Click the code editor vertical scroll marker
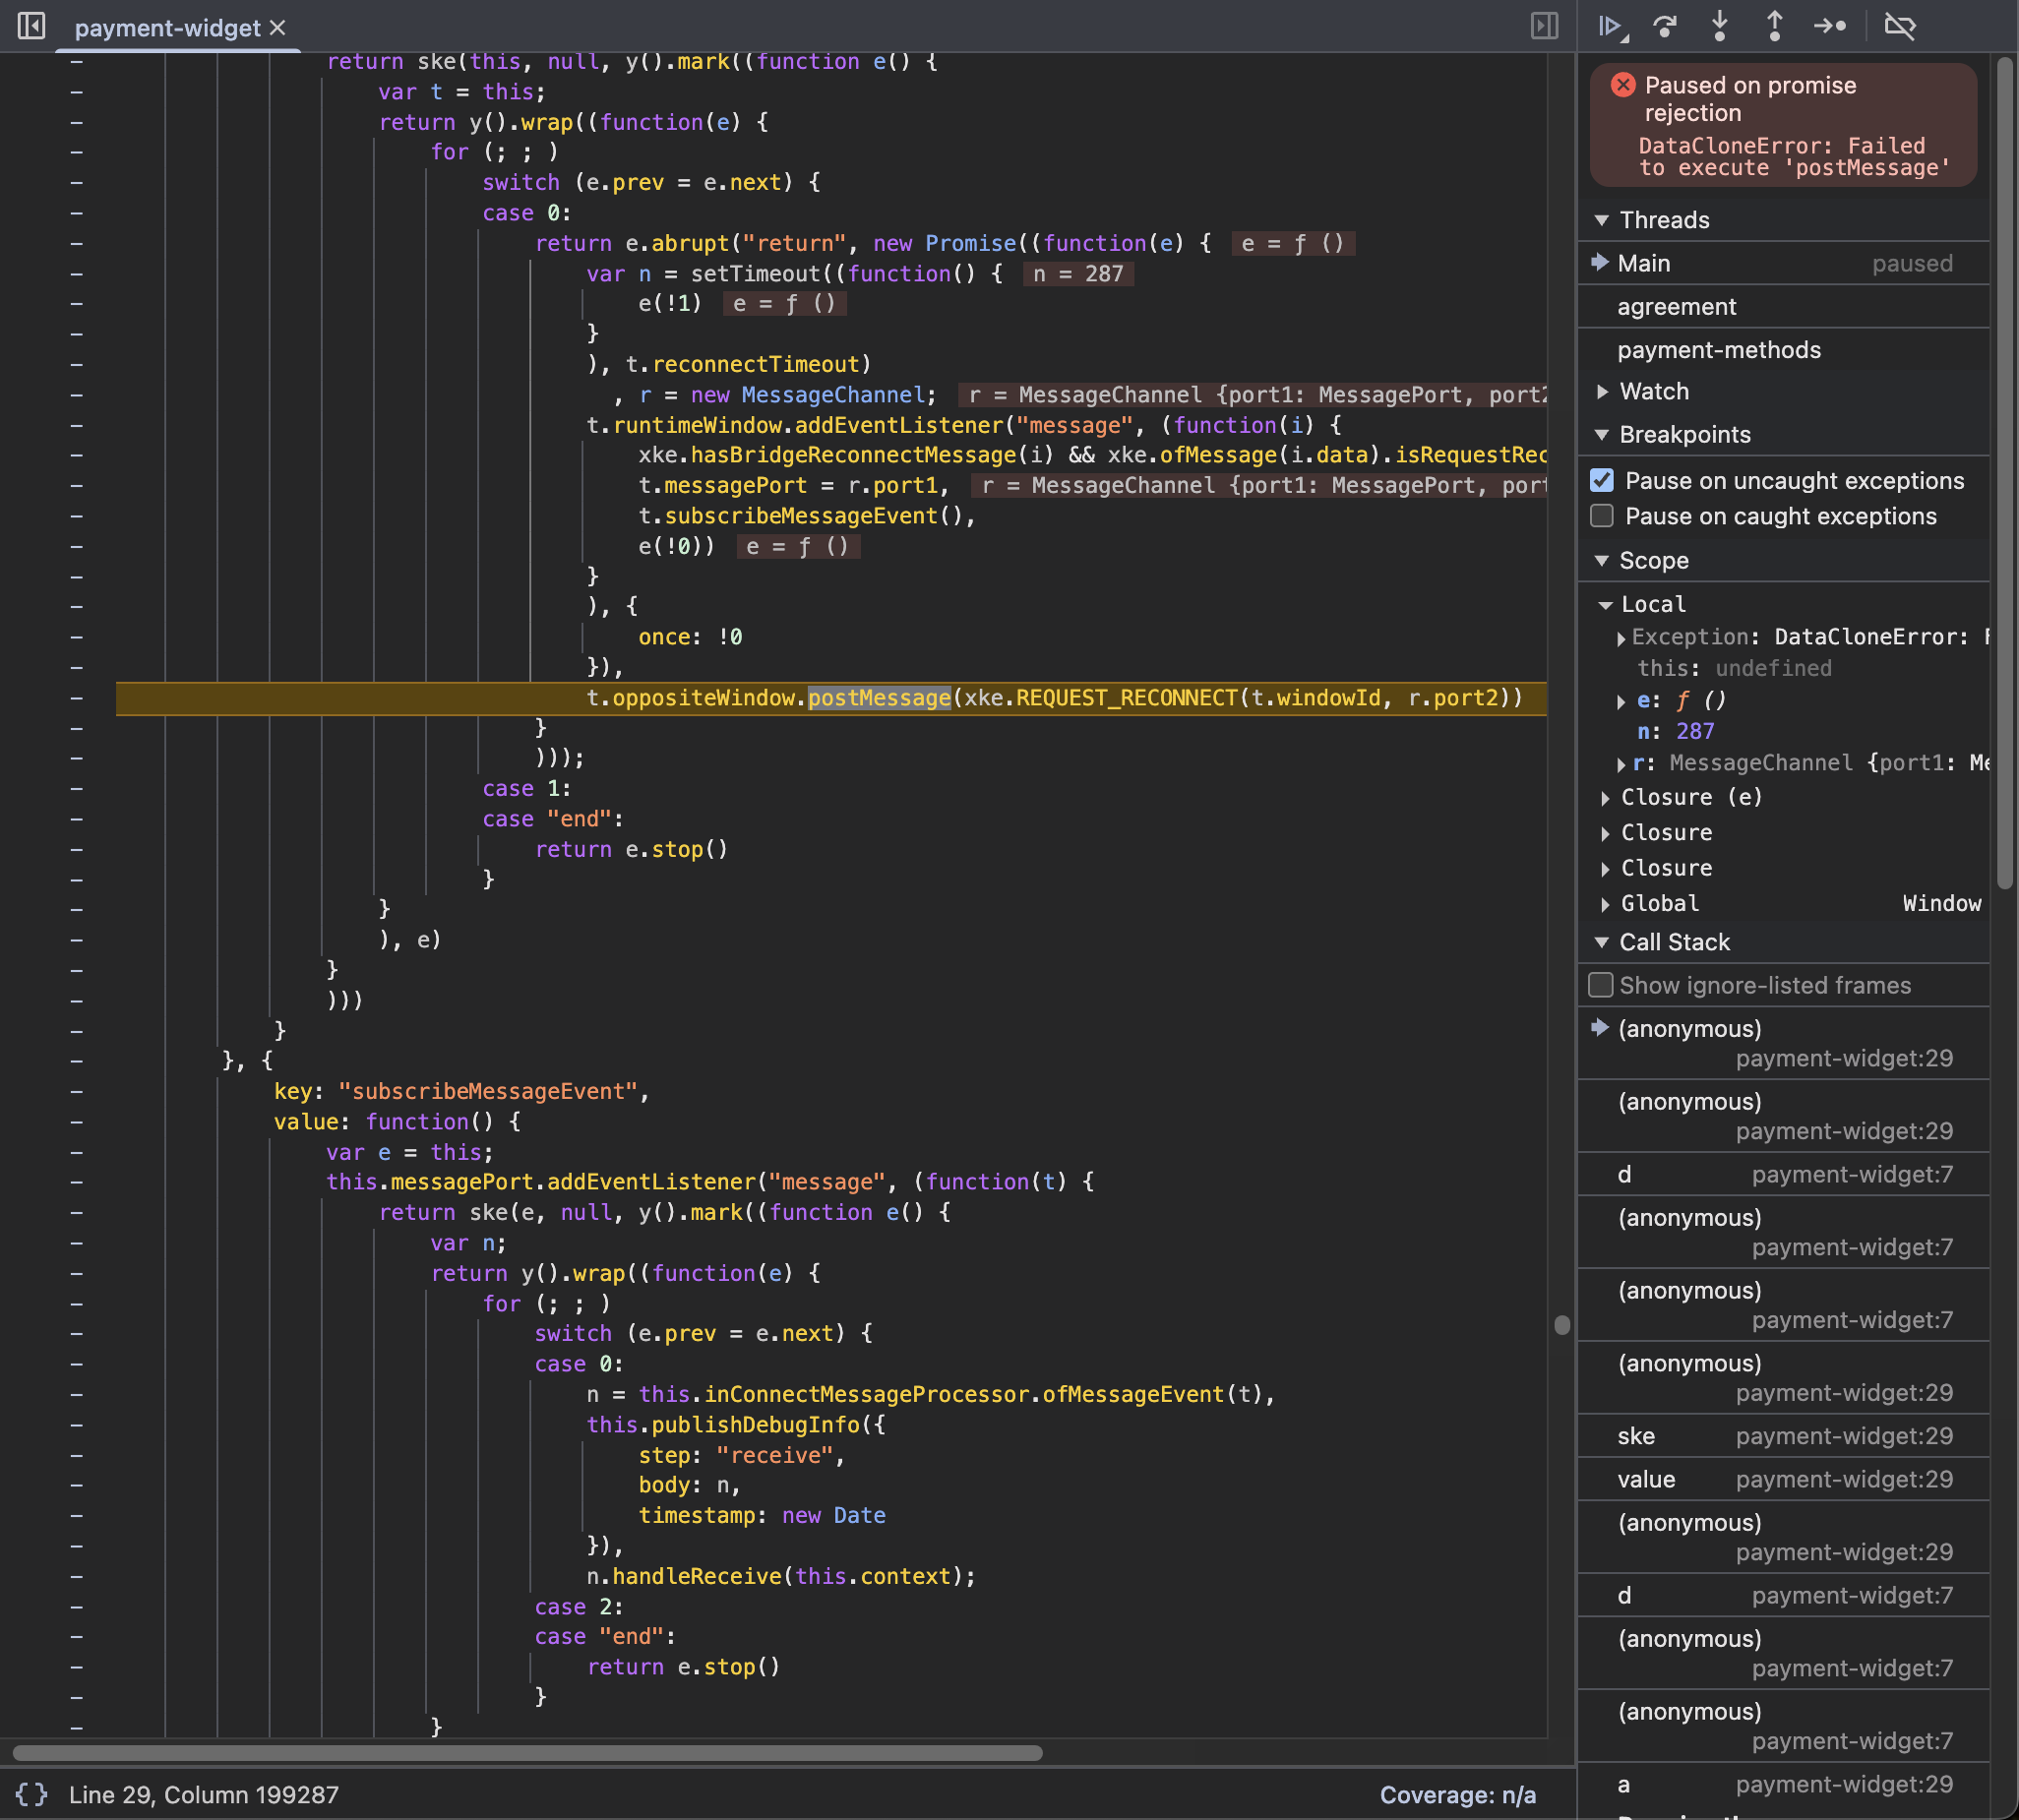This screenshot has height=1820, width=2019. [x=1562, y=1325]
